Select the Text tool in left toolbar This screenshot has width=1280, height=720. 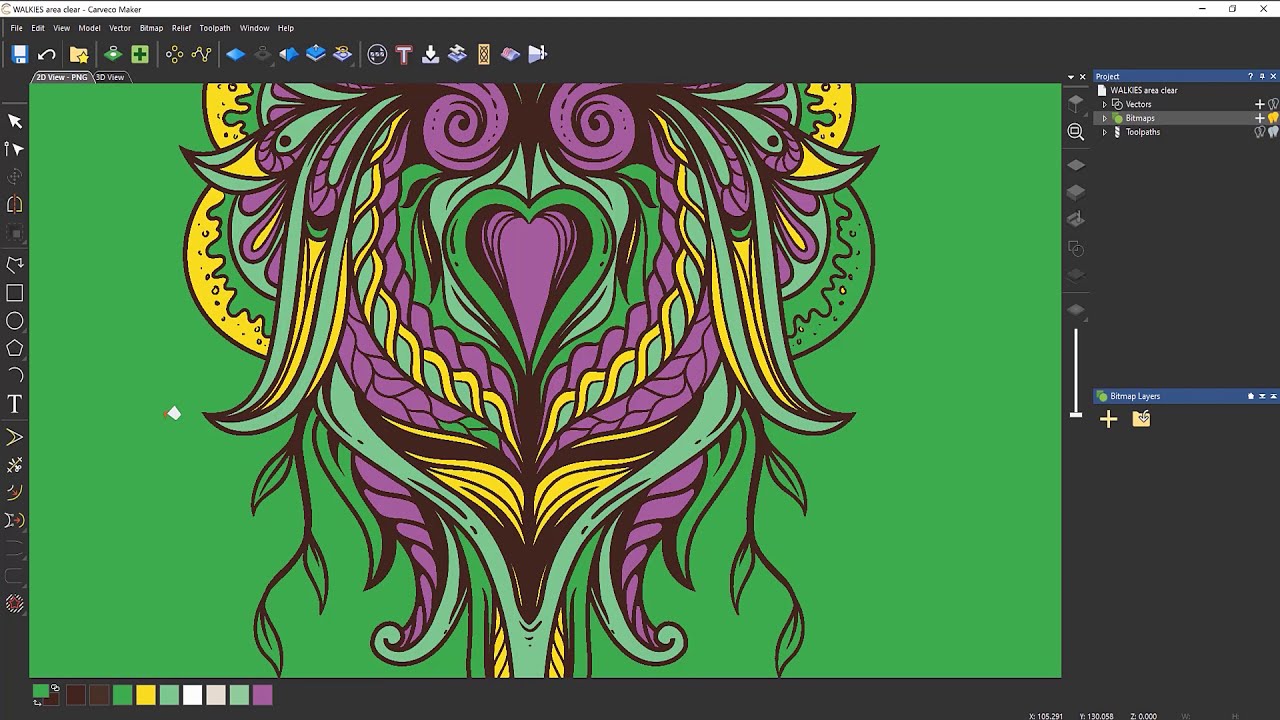(x=15, y=404)
